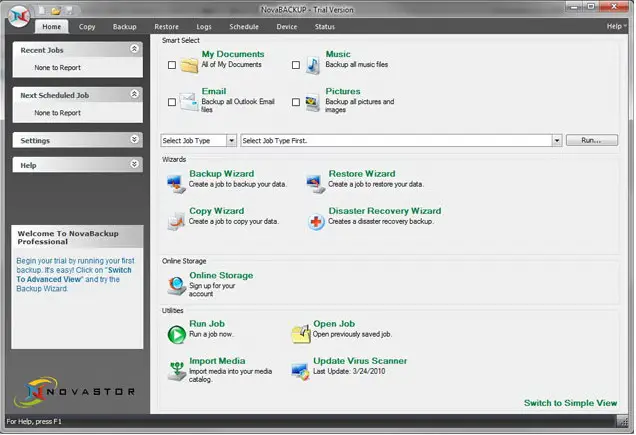
Task: Click the Music note icon
Action: (x=313, y=65)
